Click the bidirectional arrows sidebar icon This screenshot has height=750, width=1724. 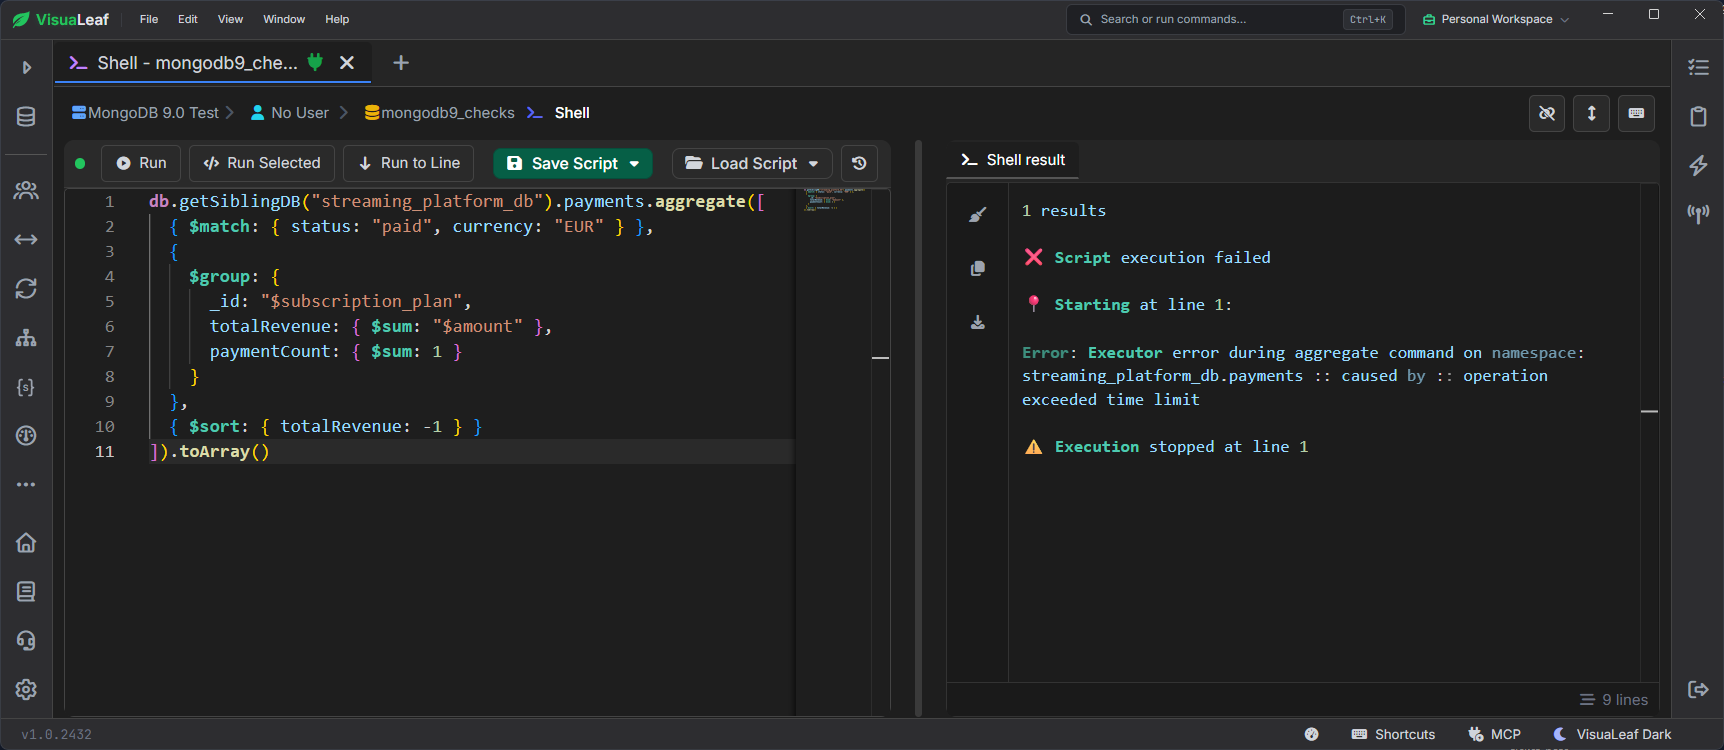(x=26, y=239)
